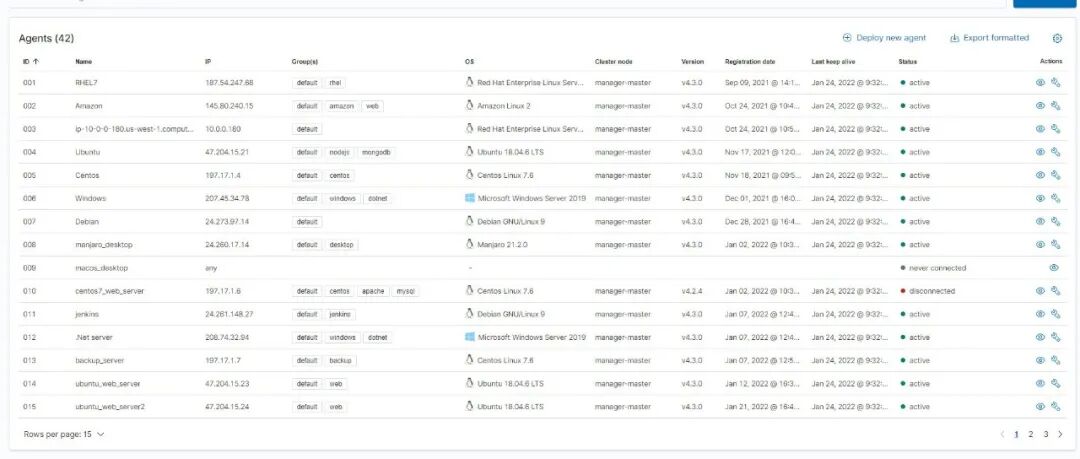Click rhel group badge in RHEL7 row
The image size is (1080, 459).
point(335,83)
